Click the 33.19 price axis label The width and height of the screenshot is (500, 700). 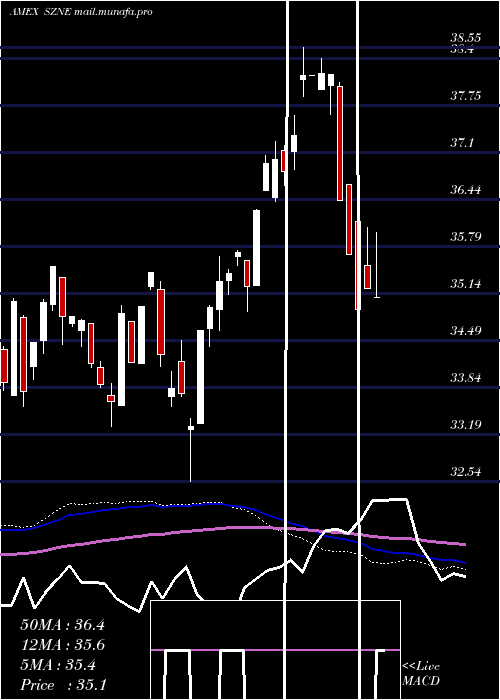click(x=466, y=424)
